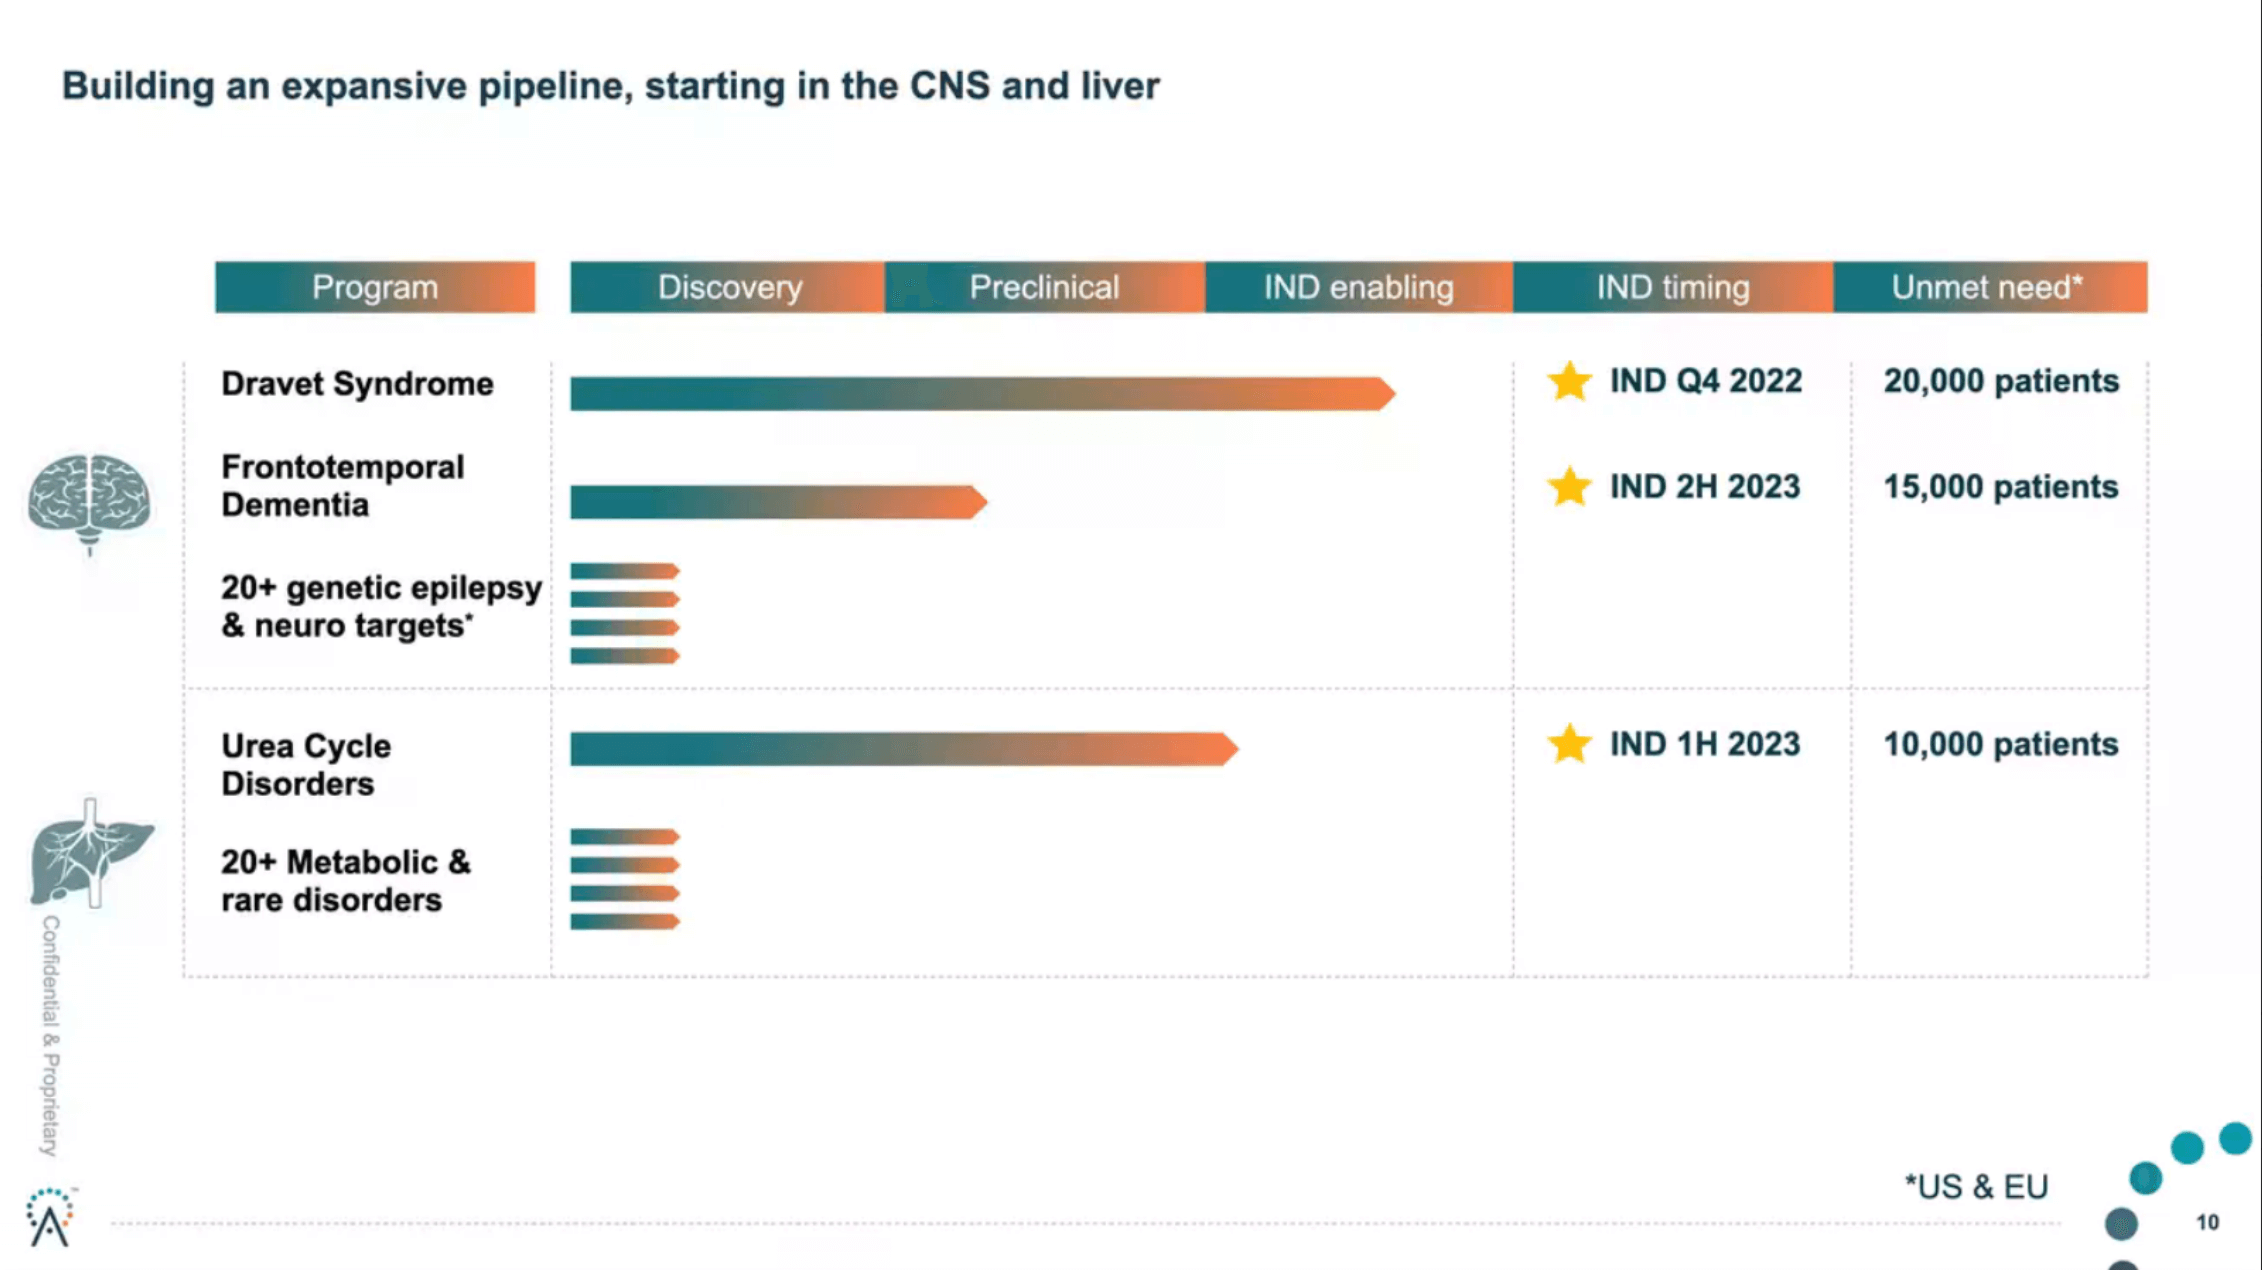
Task: Select the IND timing header
Action: [1673, 288]
